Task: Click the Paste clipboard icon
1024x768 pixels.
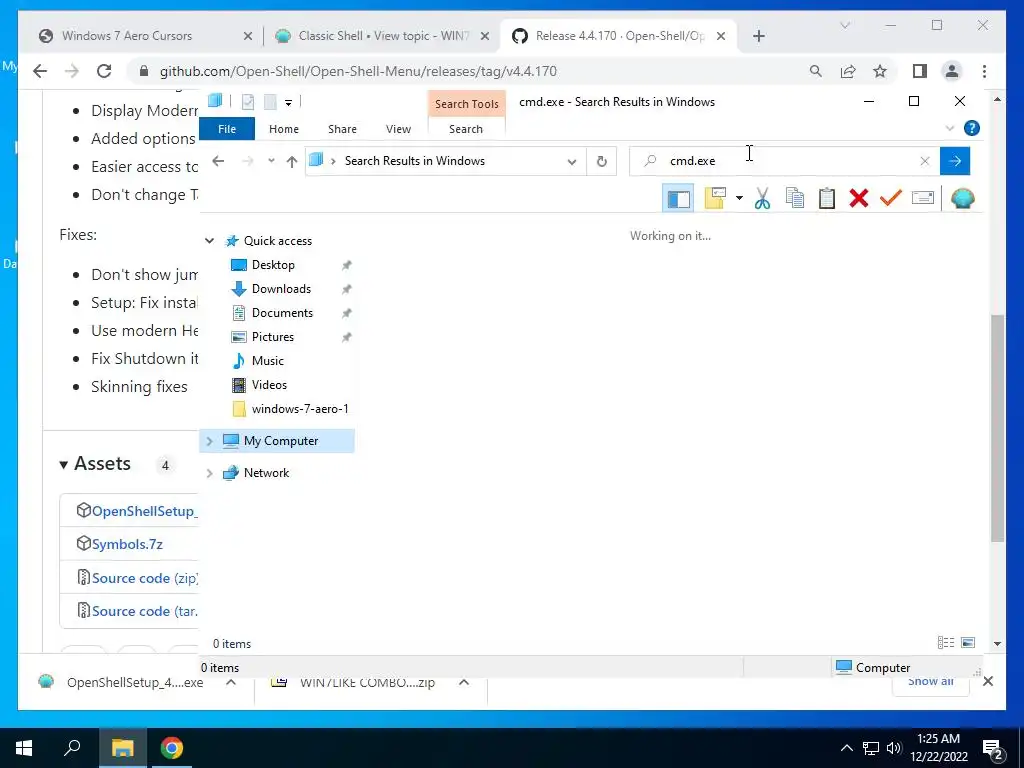Action: pos(827,198)
